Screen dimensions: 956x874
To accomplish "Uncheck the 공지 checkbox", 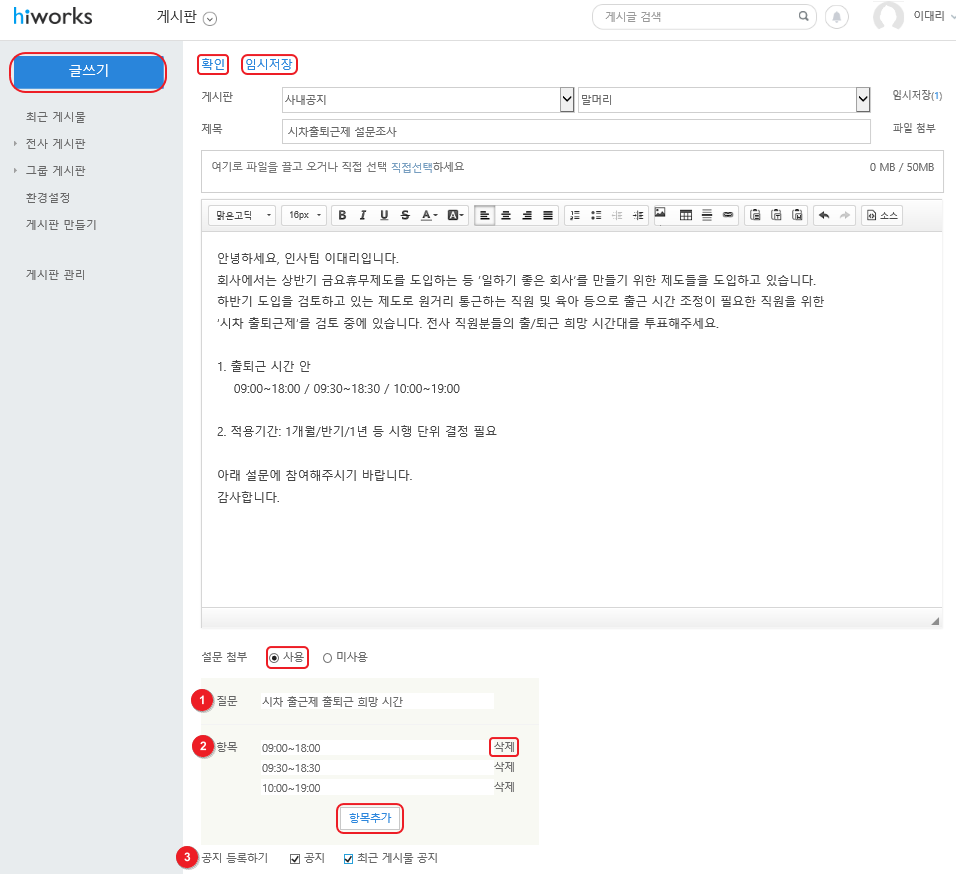I will pos(295,858).
